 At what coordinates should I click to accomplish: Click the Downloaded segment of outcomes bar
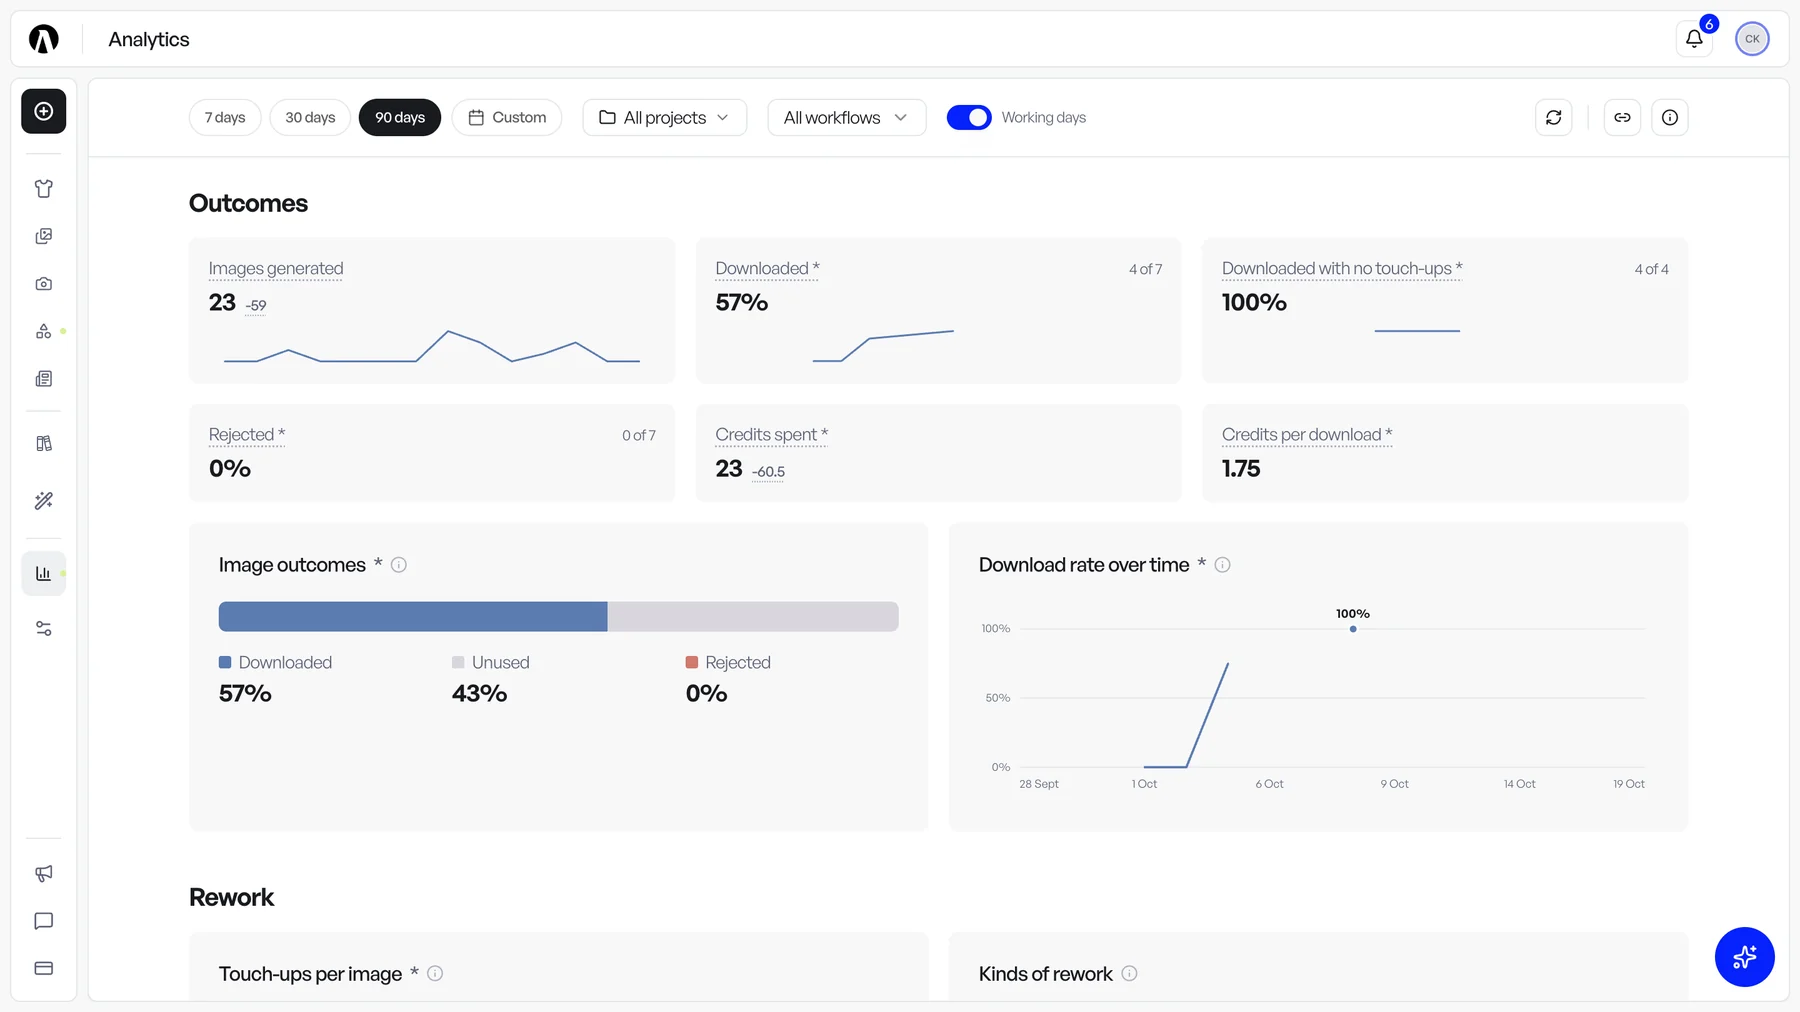coord(413,617)
